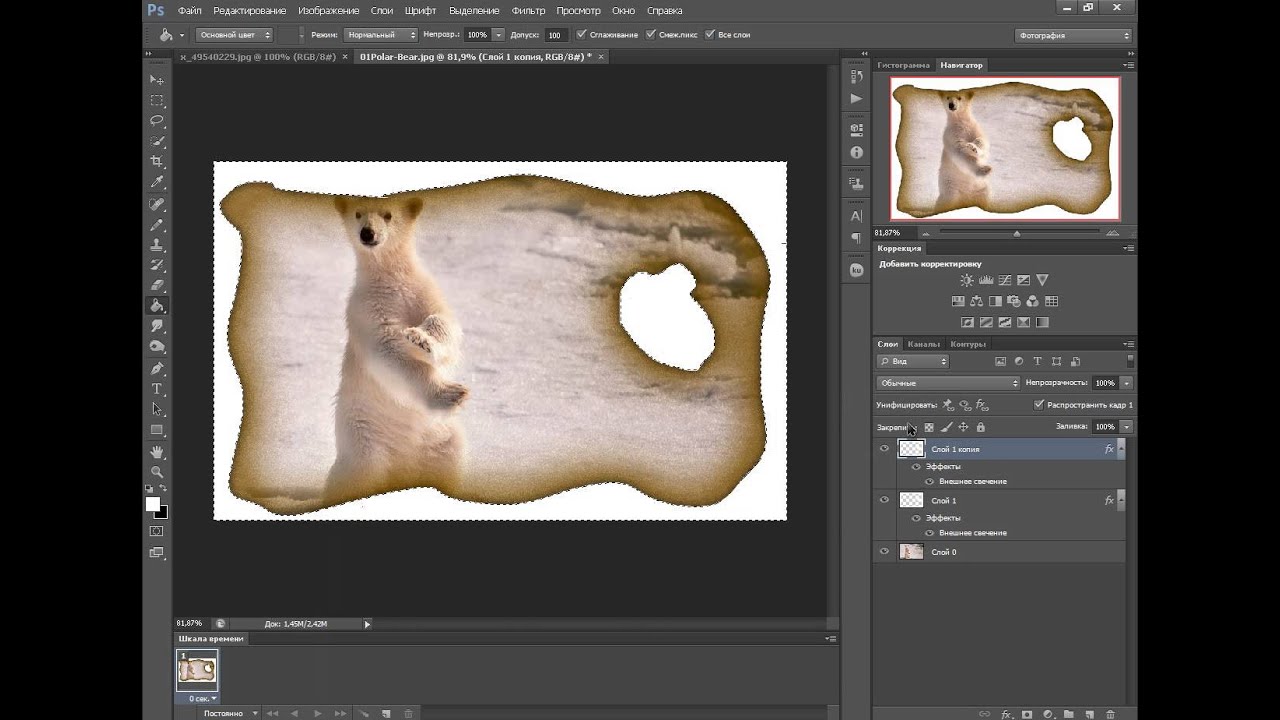Select the Clone Stamp tool

point(157,244)
